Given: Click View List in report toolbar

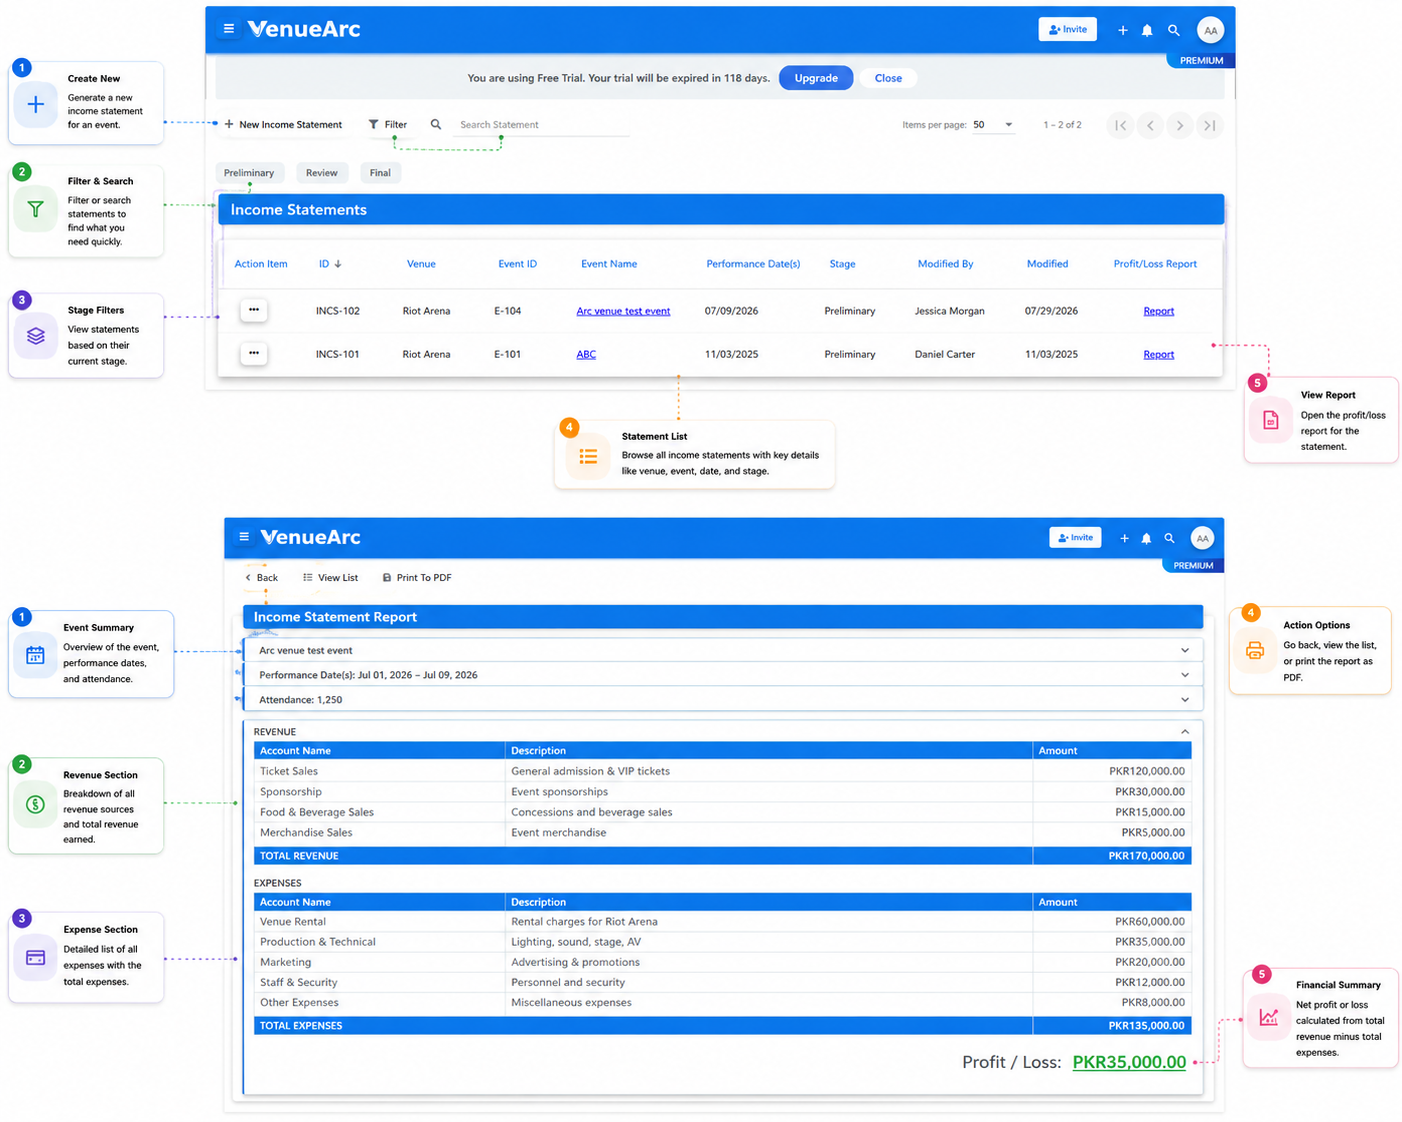Looking at the screenshot, I should (x=331, y=578).
